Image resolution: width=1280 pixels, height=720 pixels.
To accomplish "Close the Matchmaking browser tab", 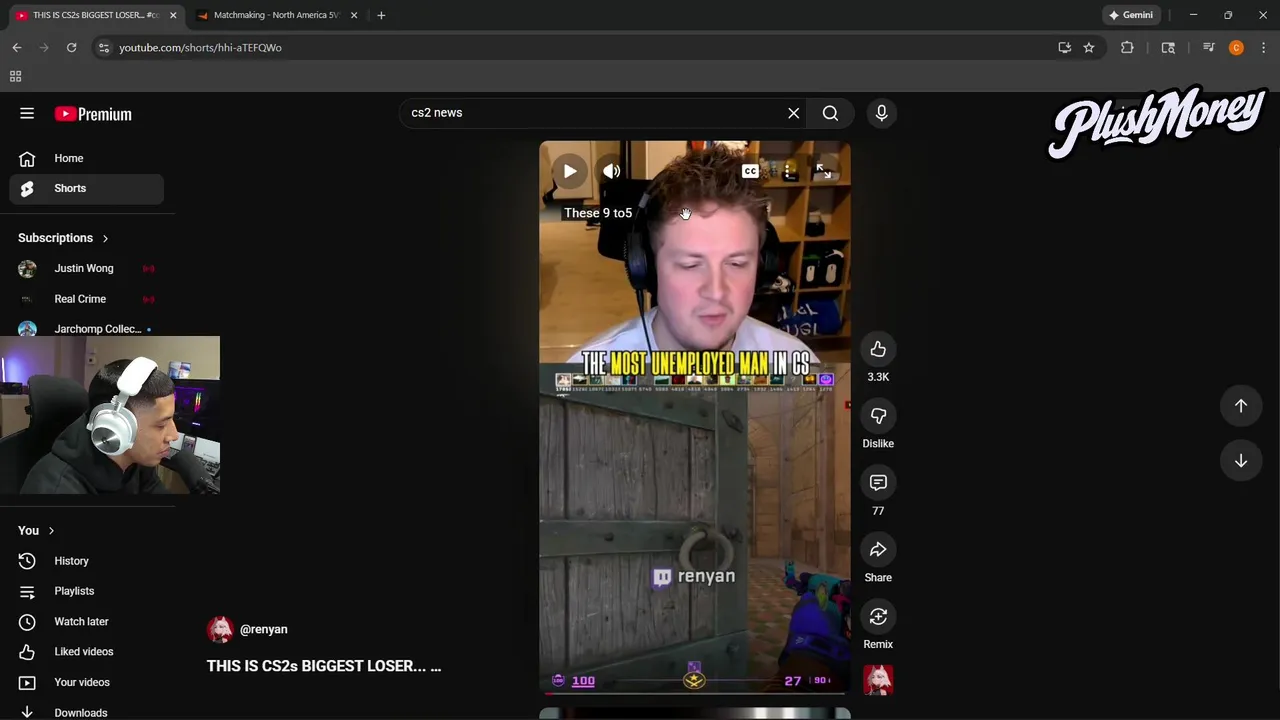I will coord(353,15).
